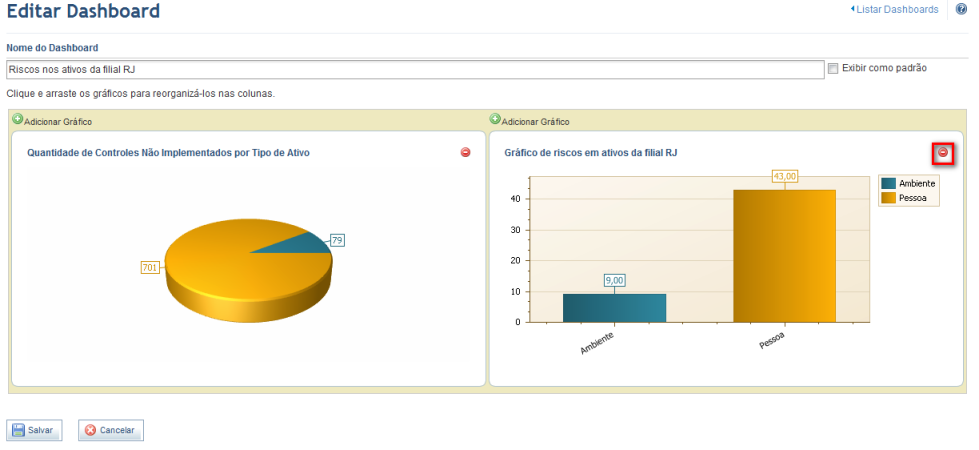Click the Pessoa axis label
Image resolution: width=979 pixels, height=450 pixels.
click(x=772, y=340)
